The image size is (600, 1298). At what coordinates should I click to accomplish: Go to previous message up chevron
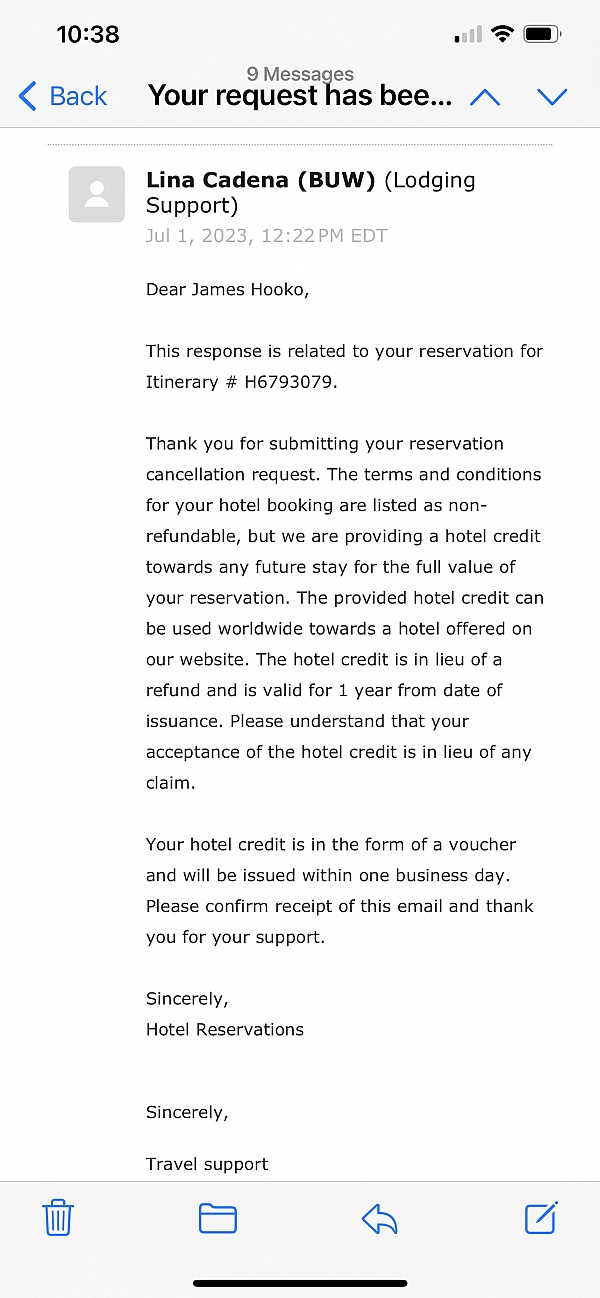pos(485,97)
